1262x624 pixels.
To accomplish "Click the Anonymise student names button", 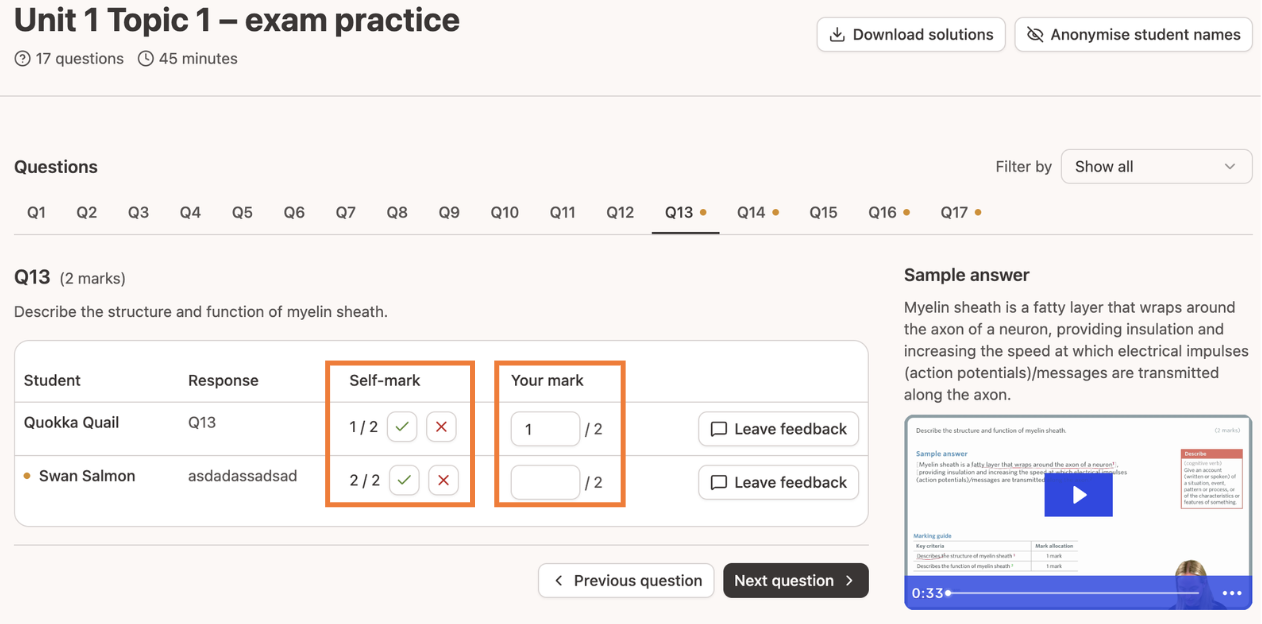I will pyautogui.click(x=1133, y=34).
